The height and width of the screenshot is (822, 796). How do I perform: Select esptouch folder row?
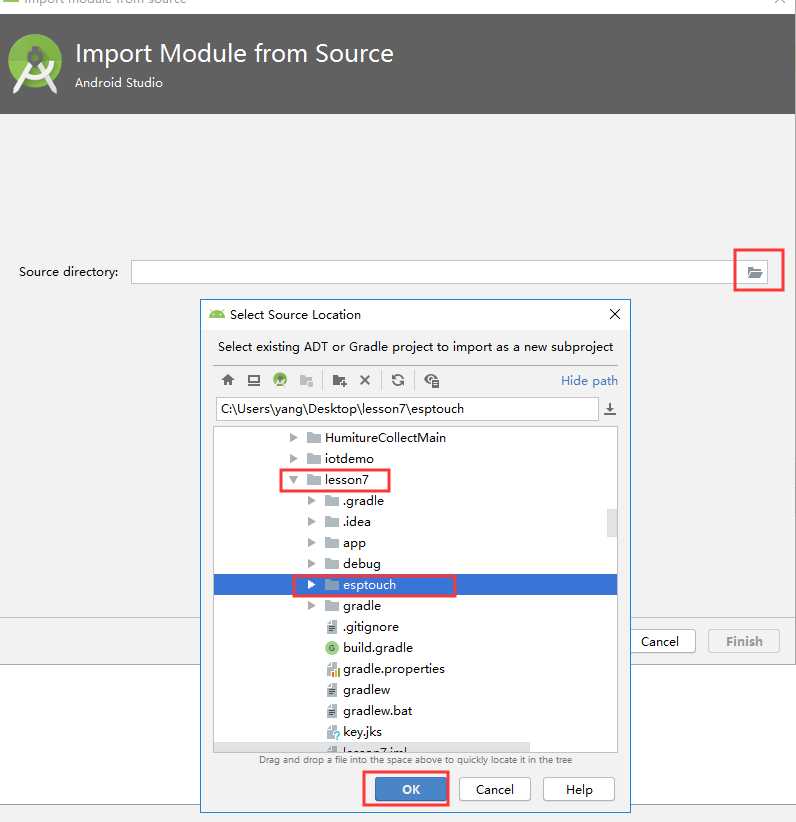click(415, 585)
